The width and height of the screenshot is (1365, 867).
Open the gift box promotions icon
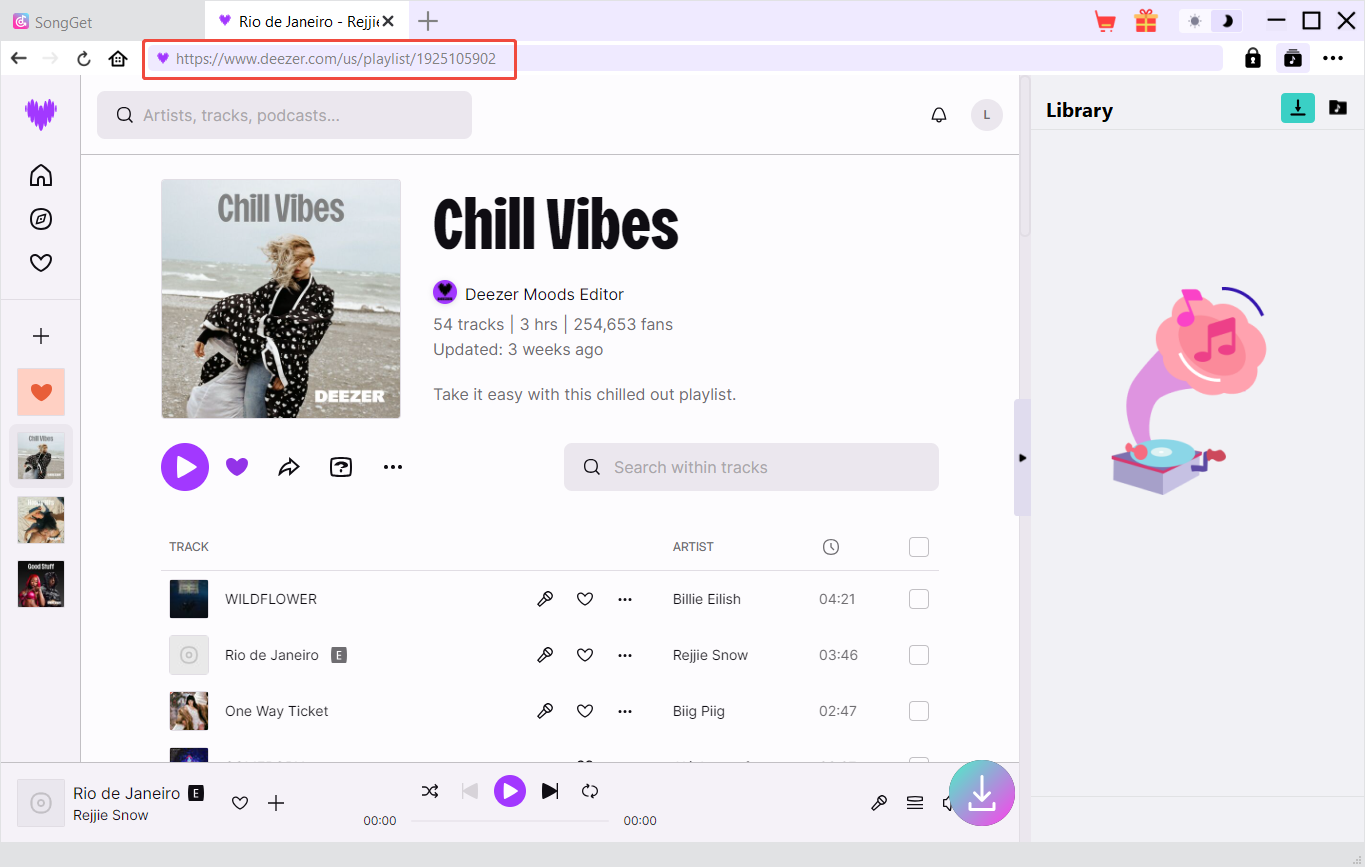click(1145, 21)
